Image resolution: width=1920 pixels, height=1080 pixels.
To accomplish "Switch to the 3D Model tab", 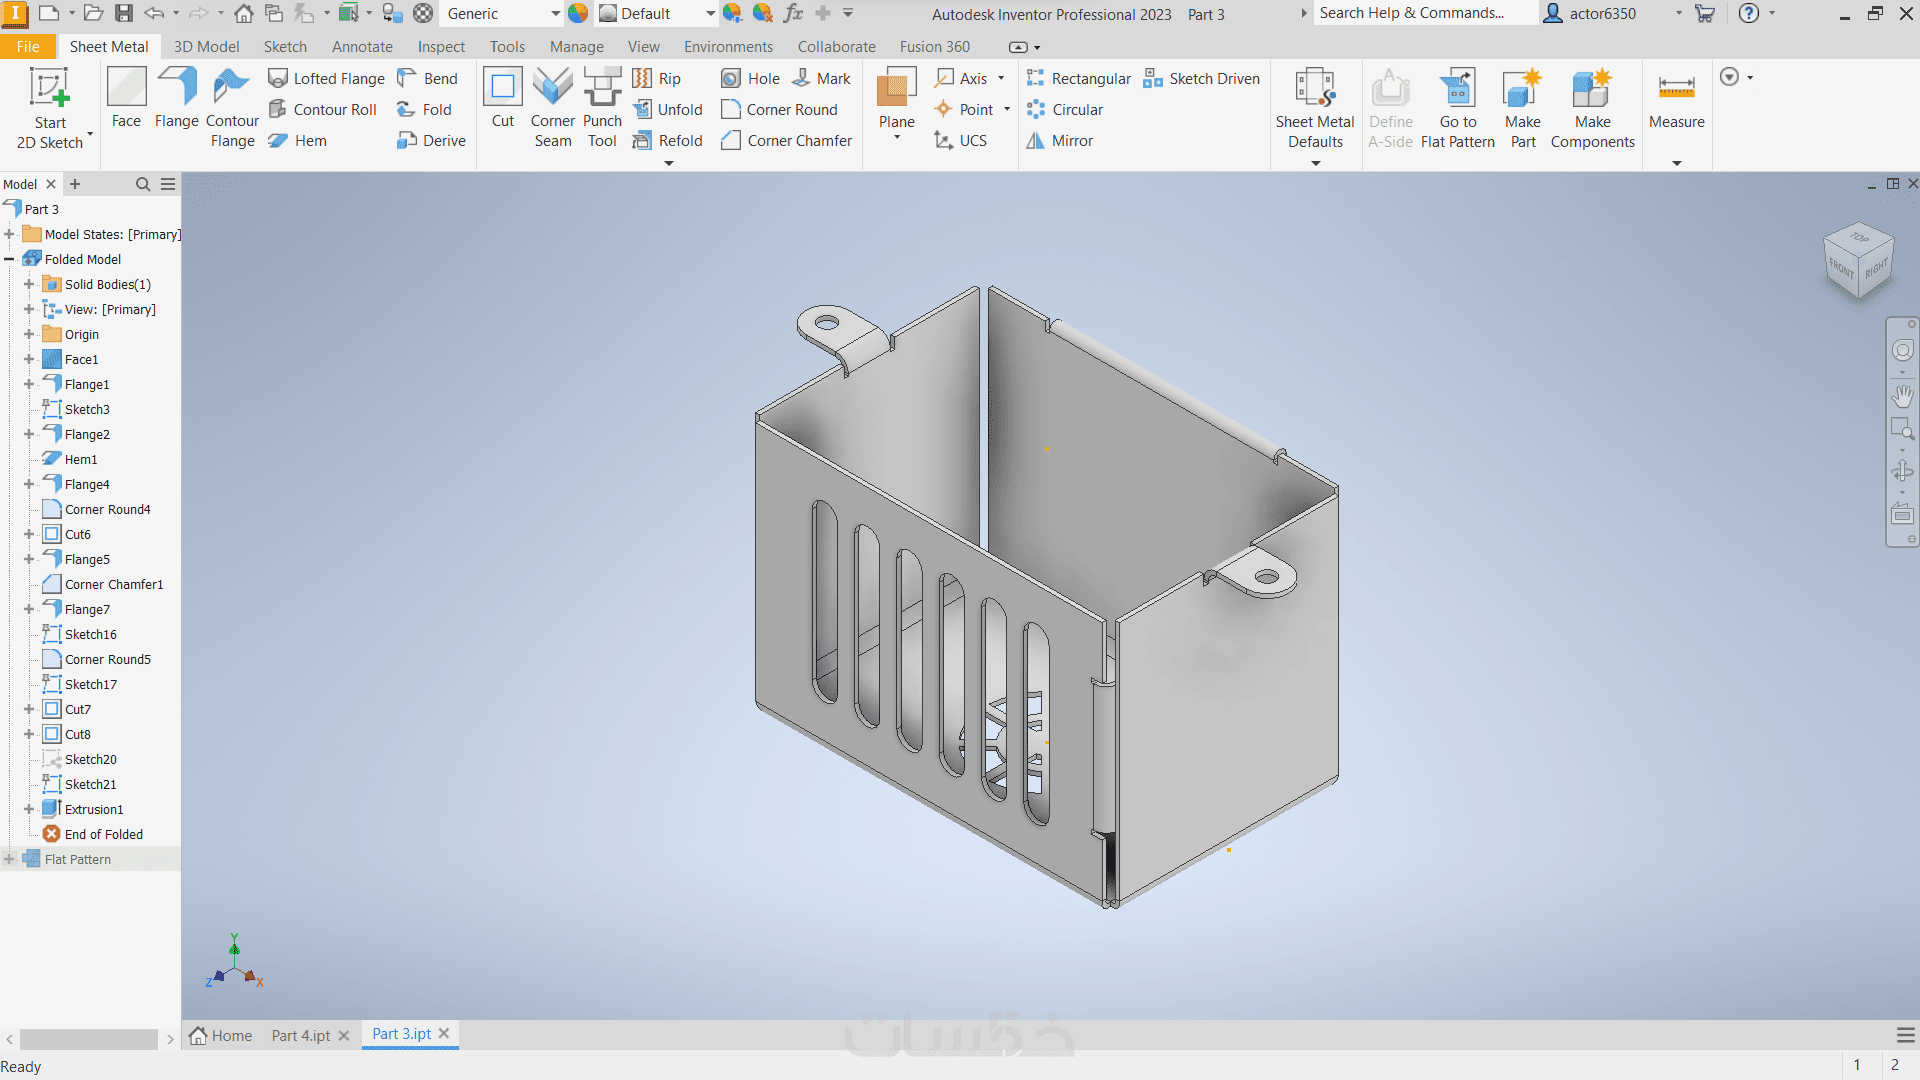I will tap(206, 47).
